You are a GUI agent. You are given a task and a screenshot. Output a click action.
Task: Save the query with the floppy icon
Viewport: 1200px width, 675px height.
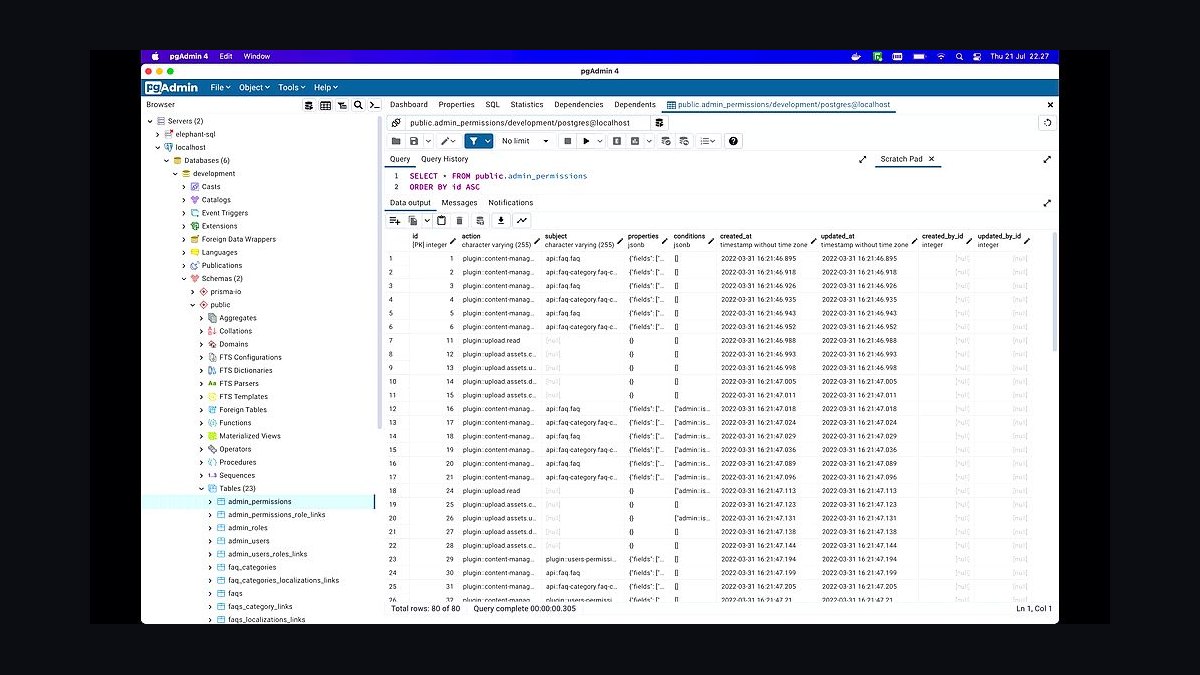tap(413, 141)
